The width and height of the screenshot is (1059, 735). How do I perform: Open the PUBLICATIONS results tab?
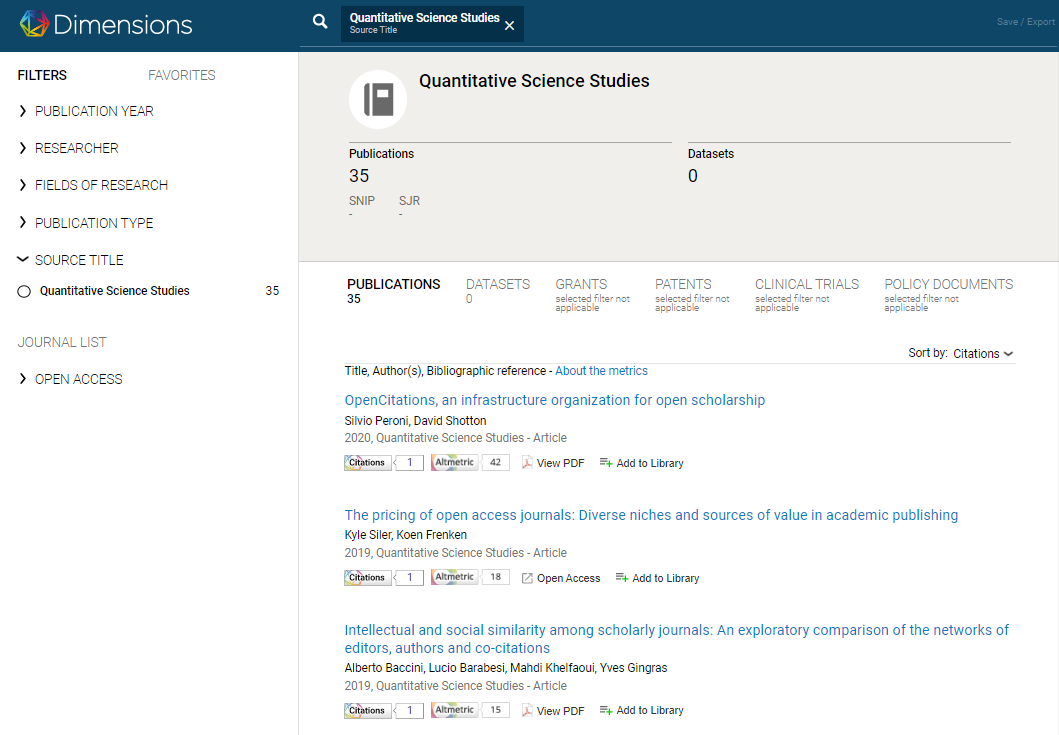(394, 291)
